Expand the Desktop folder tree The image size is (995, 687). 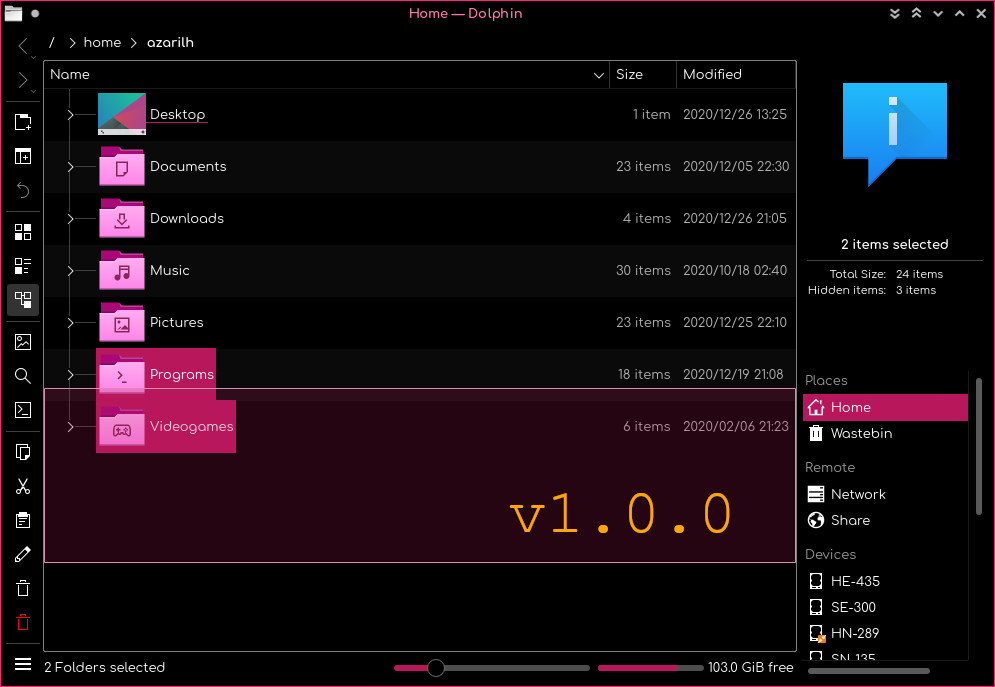[70, 114]
